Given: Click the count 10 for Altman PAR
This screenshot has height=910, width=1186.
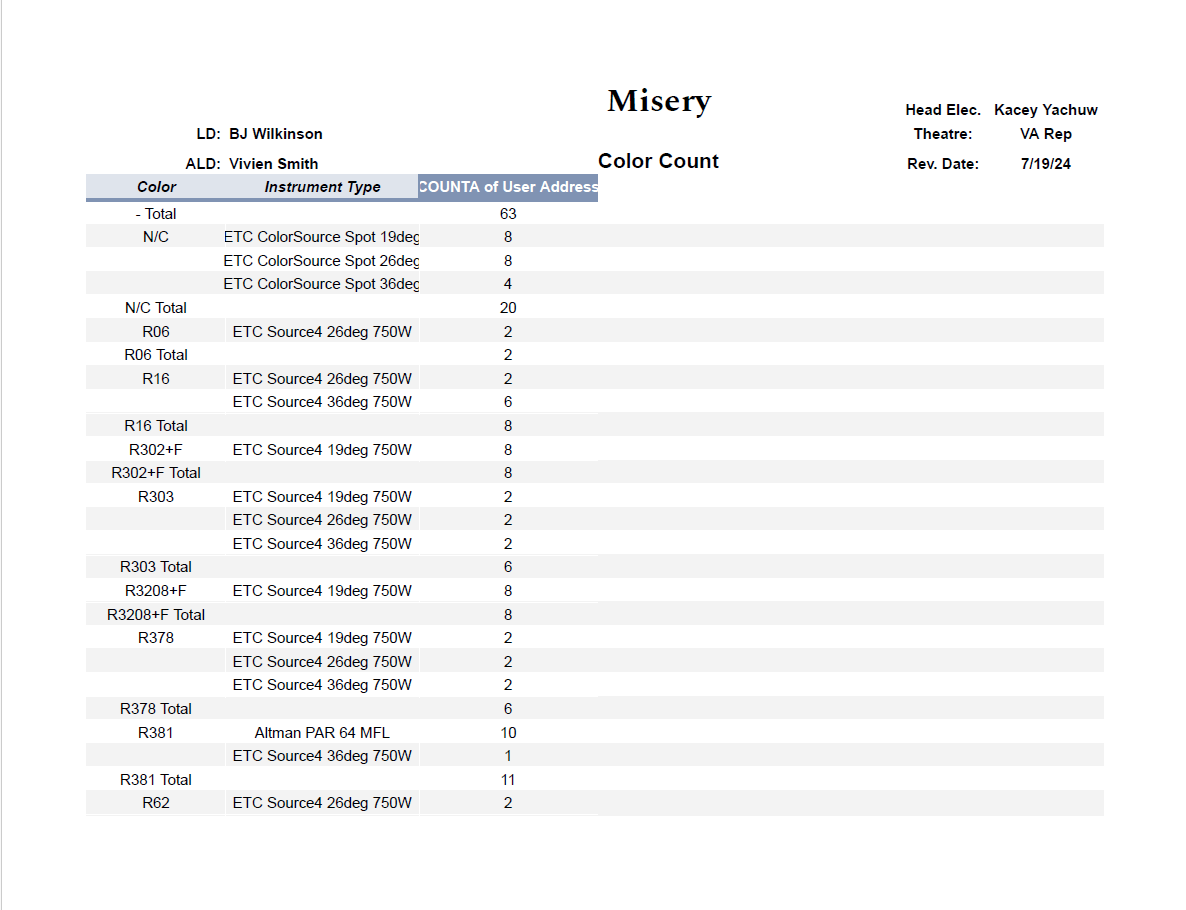Looking at the screenshot, I should [508, 733].
